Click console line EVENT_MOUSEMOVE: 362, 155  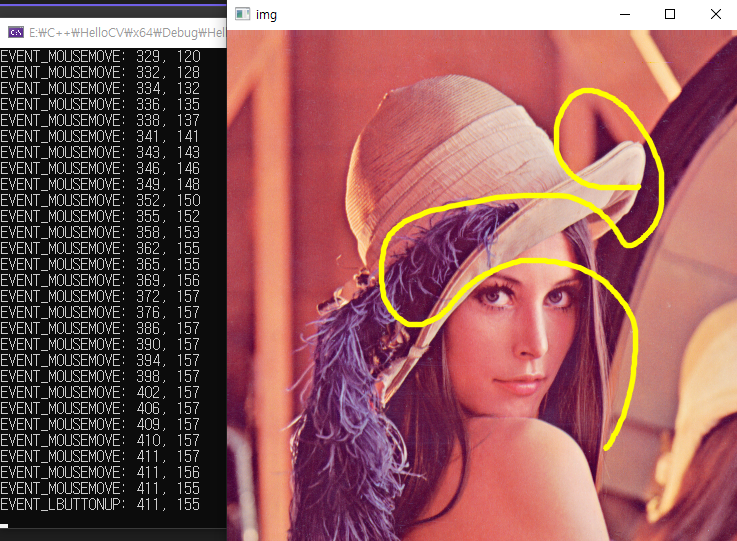100,248
